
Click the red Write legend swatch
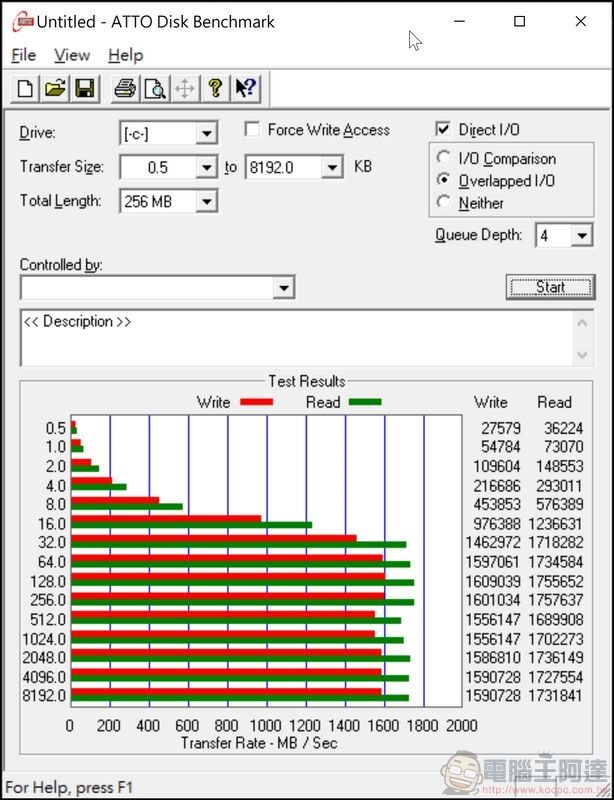click(x=257, y=402)
